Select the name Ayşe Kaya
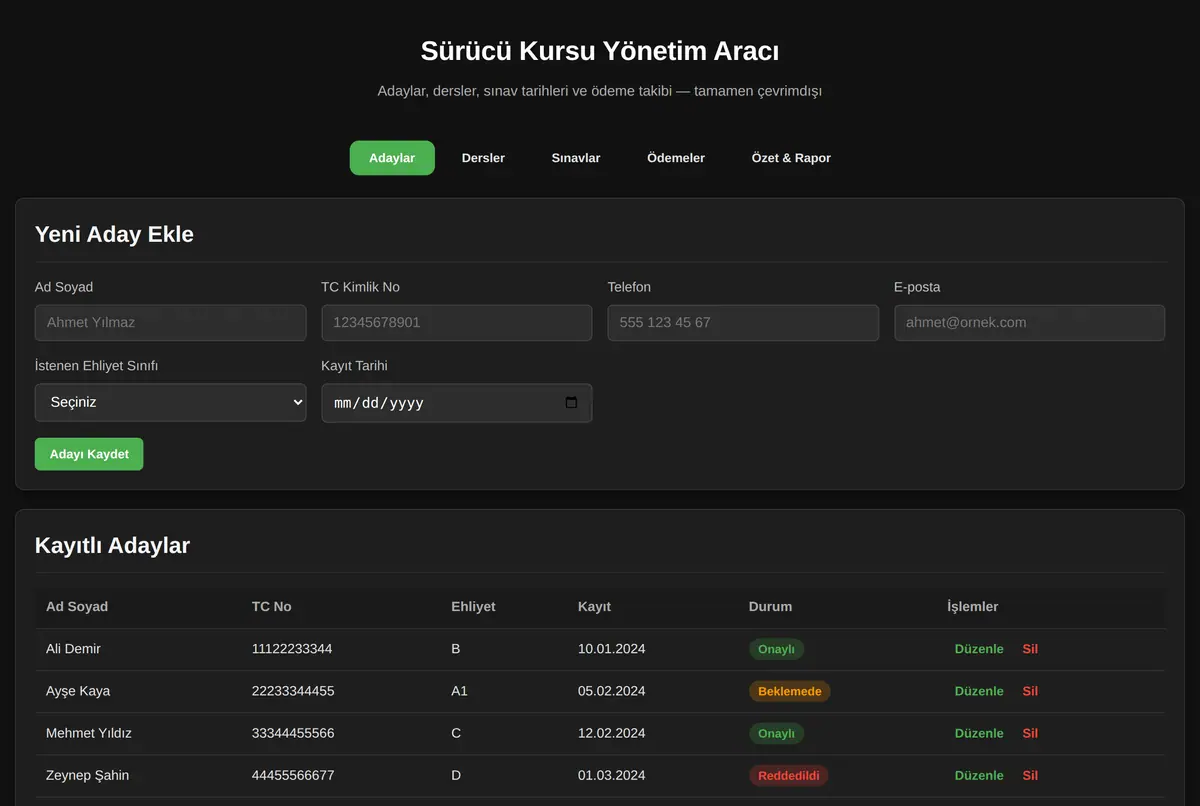This screenshot has height=806, width=1200. point(78,691)
